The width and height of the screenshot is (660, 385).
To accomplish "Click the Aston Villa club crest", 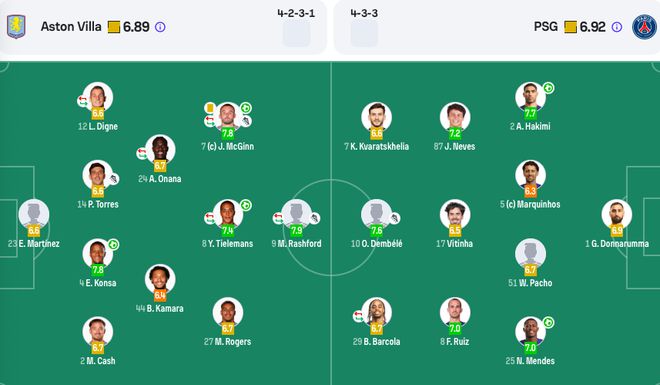I will click(x=16, y=27).
